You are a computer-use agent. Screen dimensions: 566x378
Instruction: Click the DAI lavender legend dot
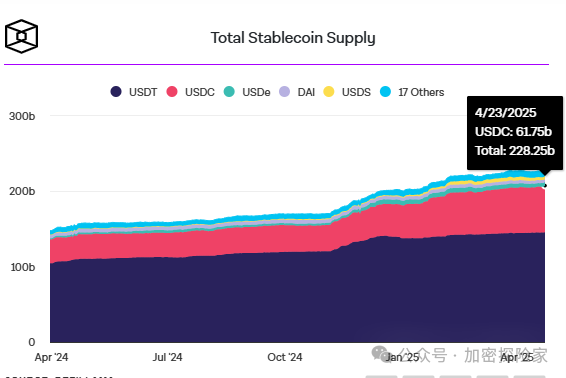point(284,92)
